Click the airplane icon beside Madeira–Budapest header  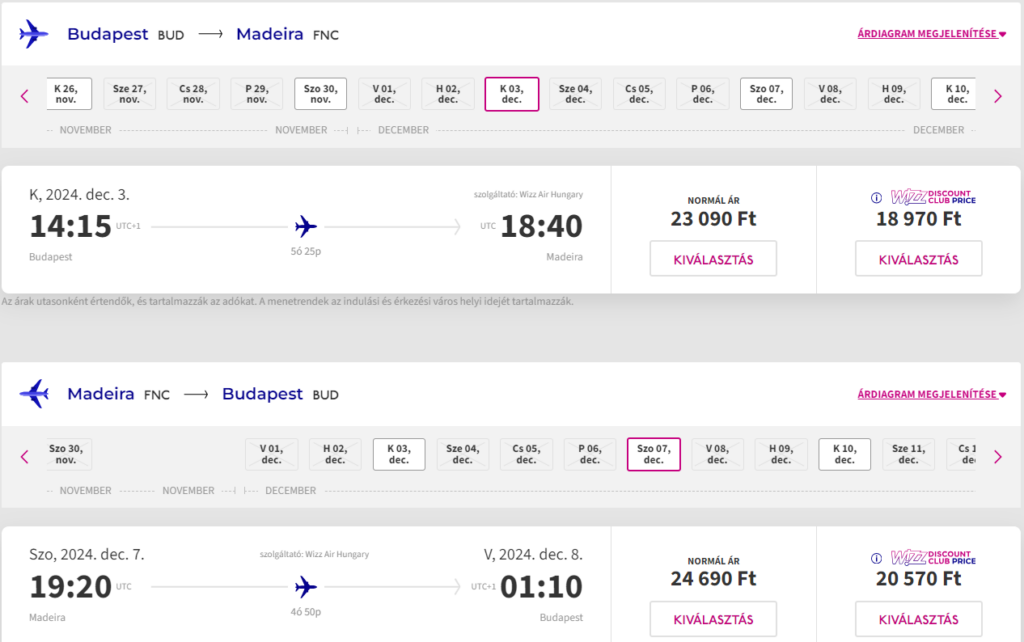33,394
